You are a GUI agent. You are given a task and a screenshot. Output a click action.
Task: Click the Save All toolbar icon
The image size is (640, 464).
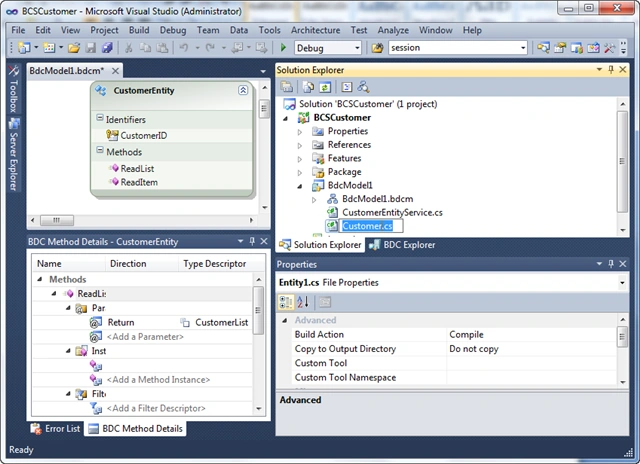[x=107, y=48]
